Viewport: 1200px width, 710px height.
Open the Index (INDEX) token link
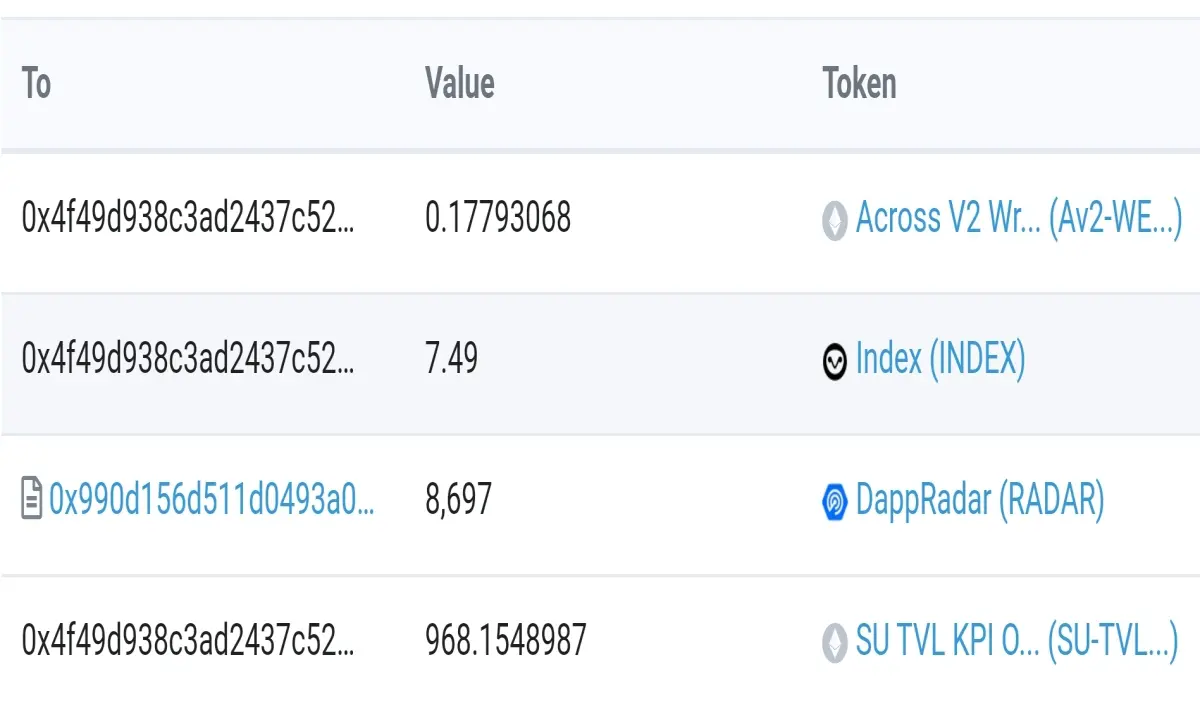[940, 359]
